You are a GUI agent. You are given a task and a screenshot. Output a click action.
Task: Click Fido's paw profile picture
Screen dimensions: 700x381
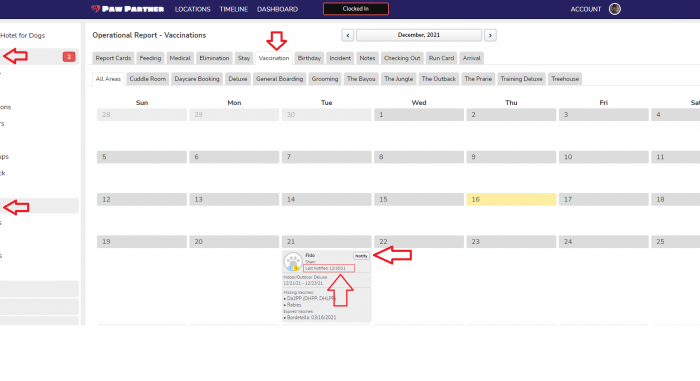[293, 262]
